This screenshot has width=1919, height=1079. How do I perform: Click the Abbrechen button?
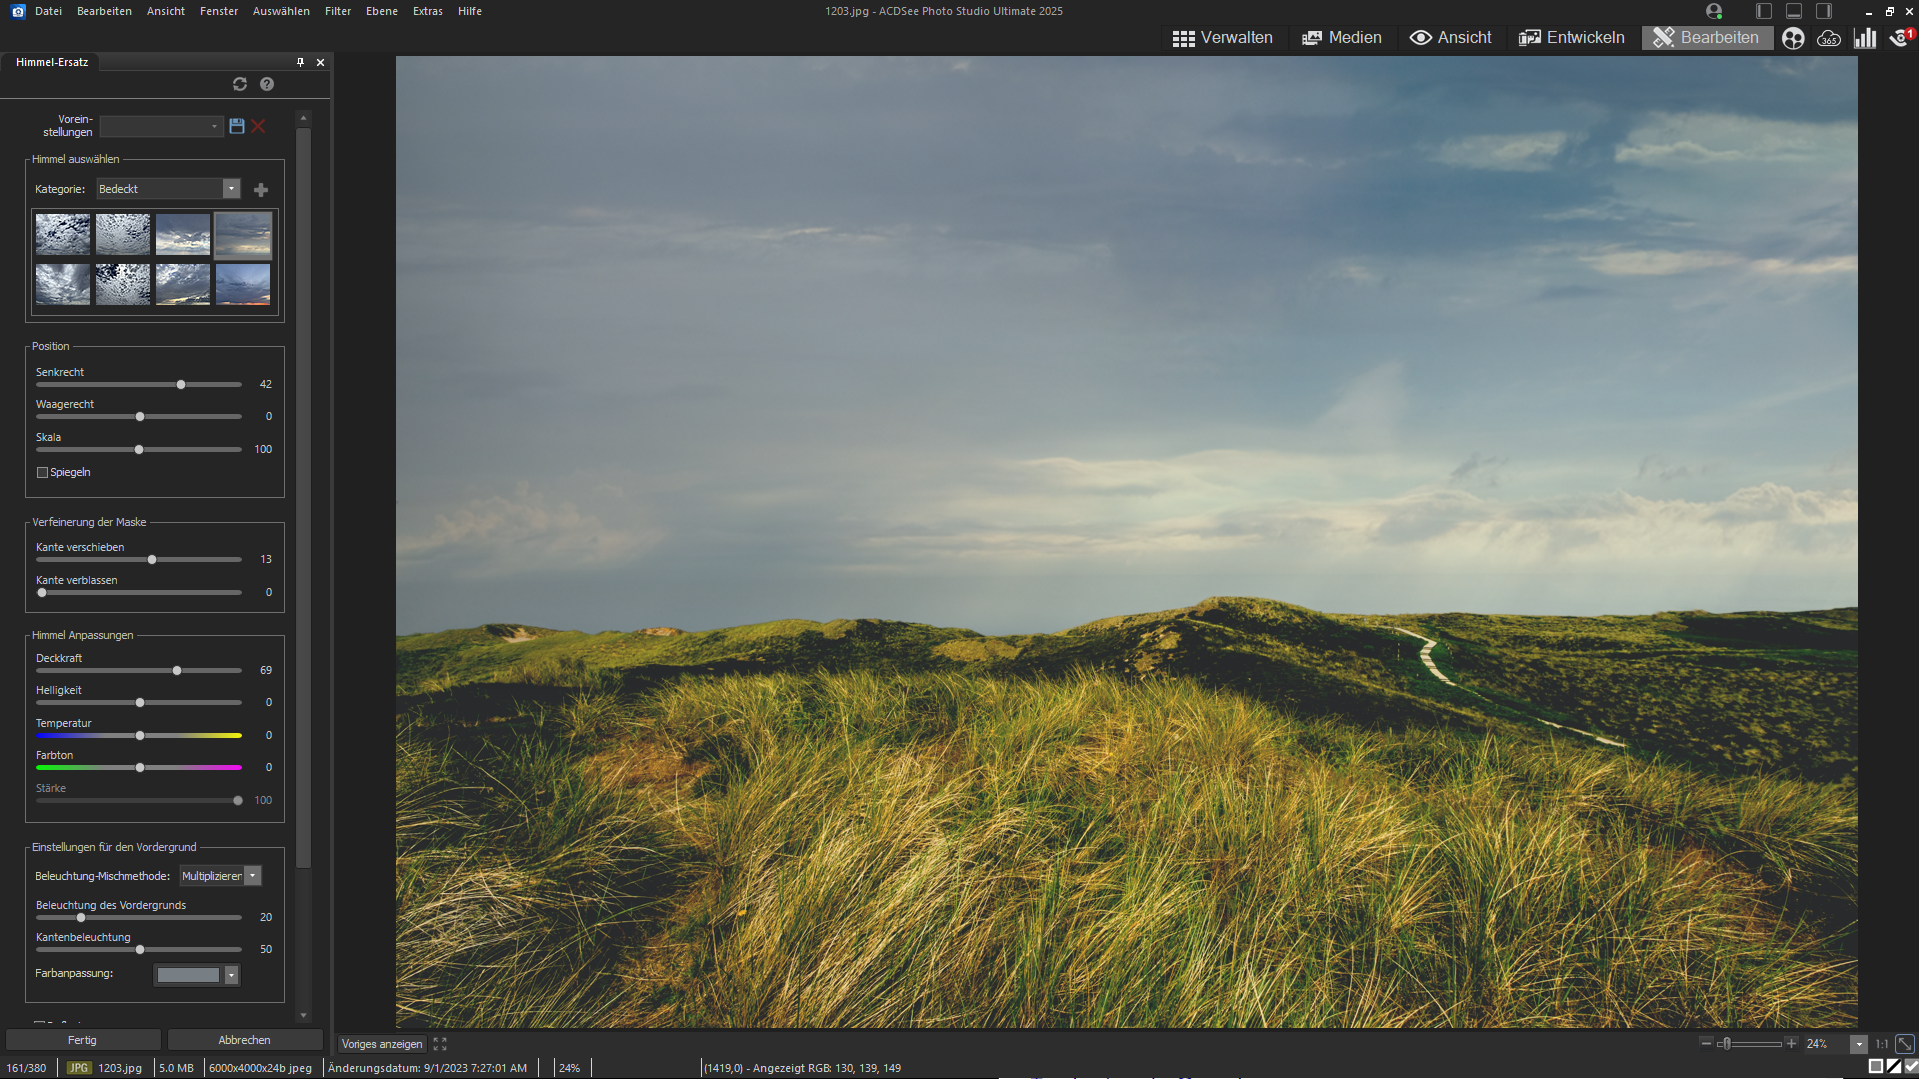(244, 1040)
